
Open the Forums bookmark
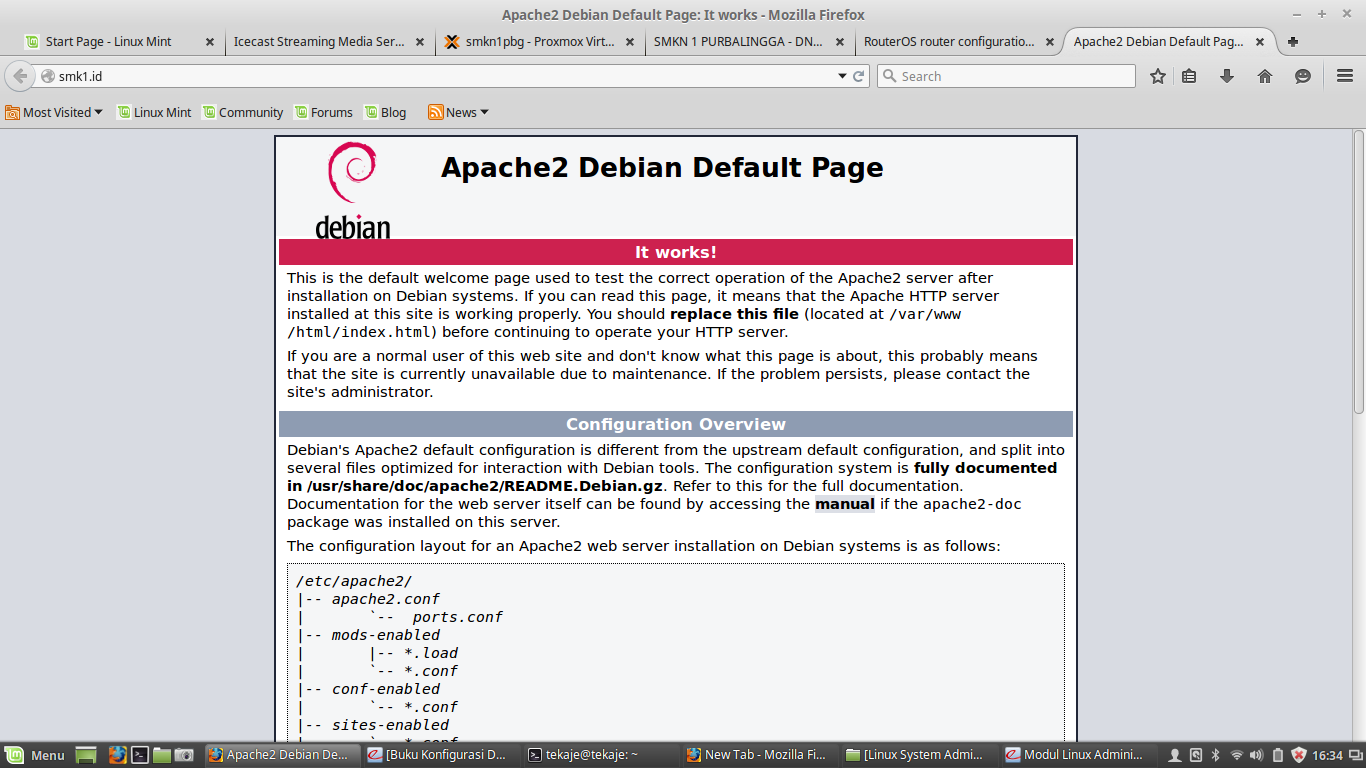pyautogui.click(x=323, y=112)
